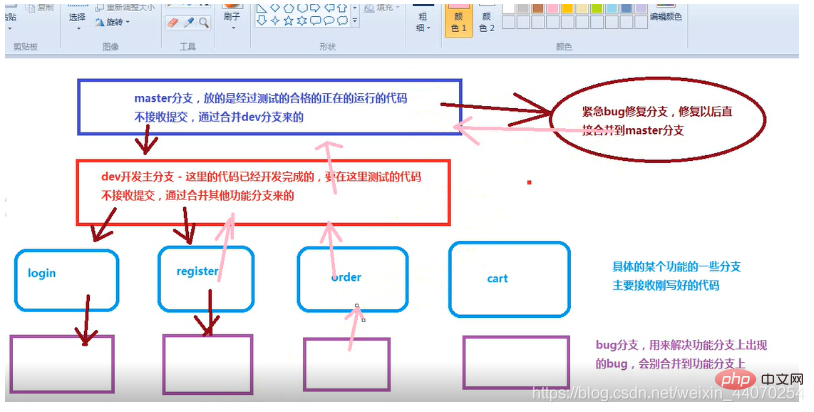Image resolution: width=814 pixels, height=412 pixels.
Task: Pick the light yellow color swatch
Action: coord(582,8)
